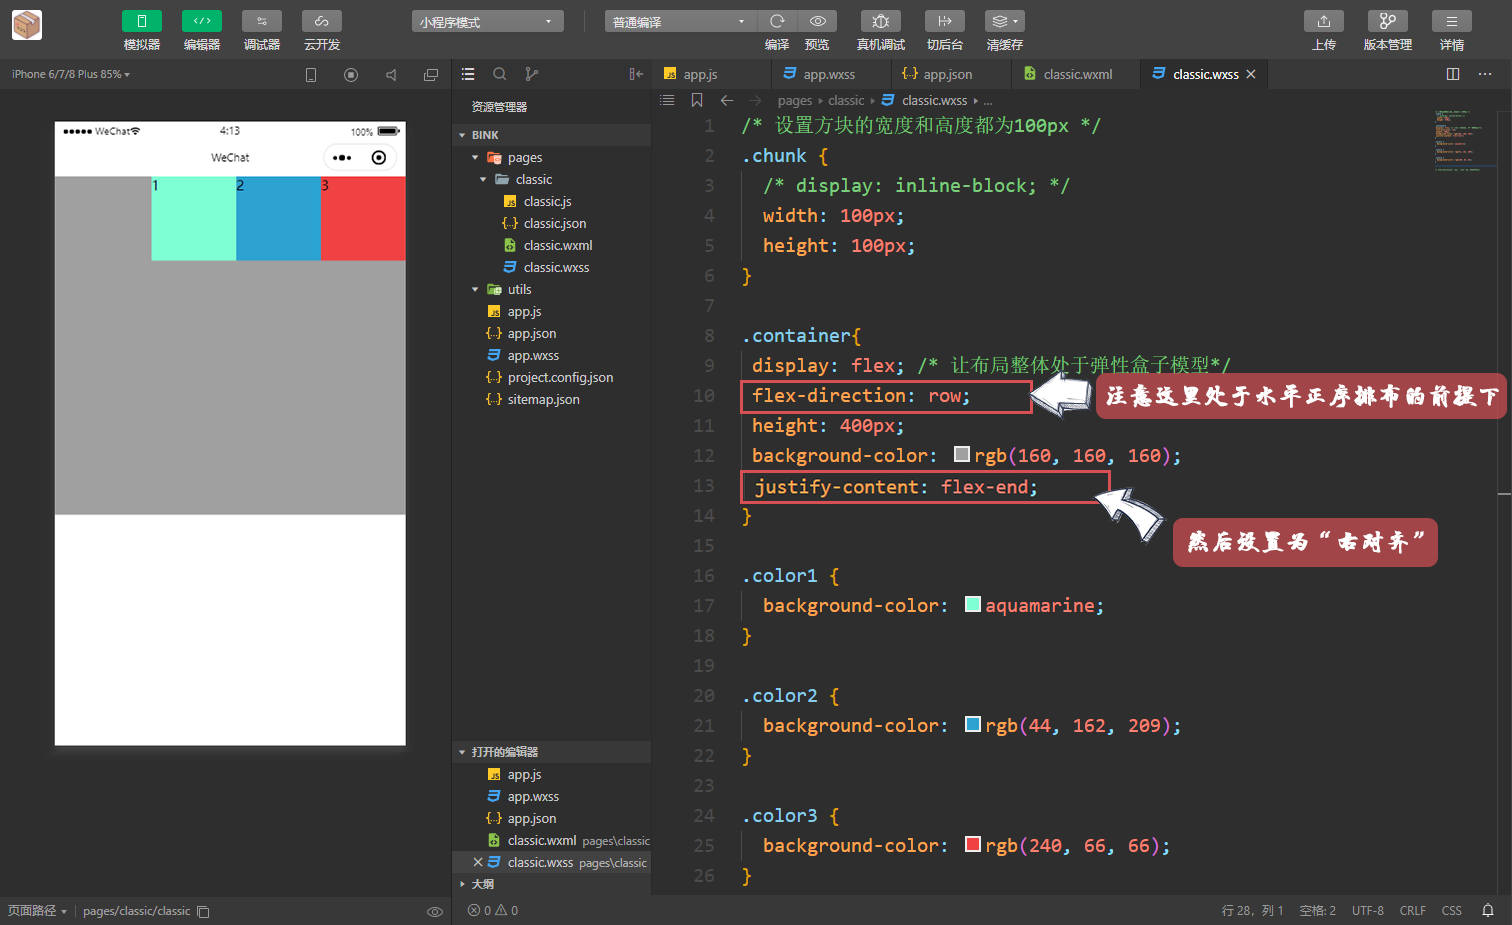
Task: Toggle the status bar eye preview icon
Action: click(x=435, y=911)
